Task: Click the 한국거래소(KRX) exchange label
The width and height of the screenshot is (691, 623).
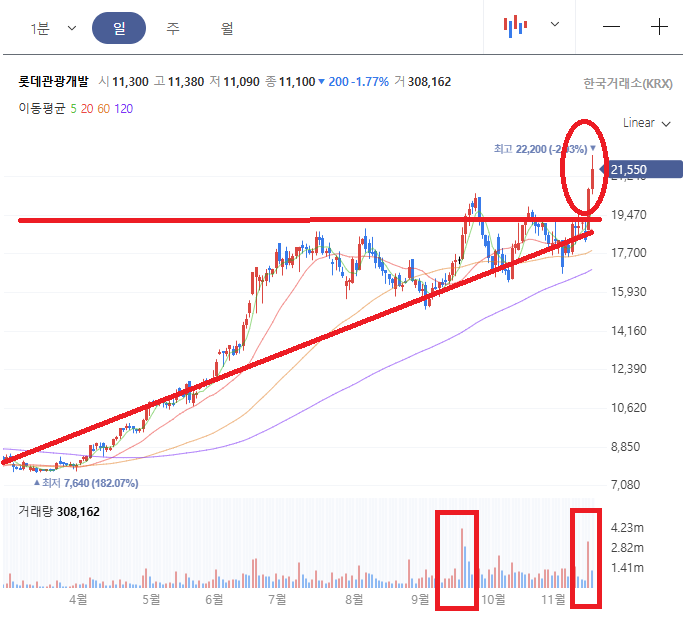Action: tap(628, 84)
